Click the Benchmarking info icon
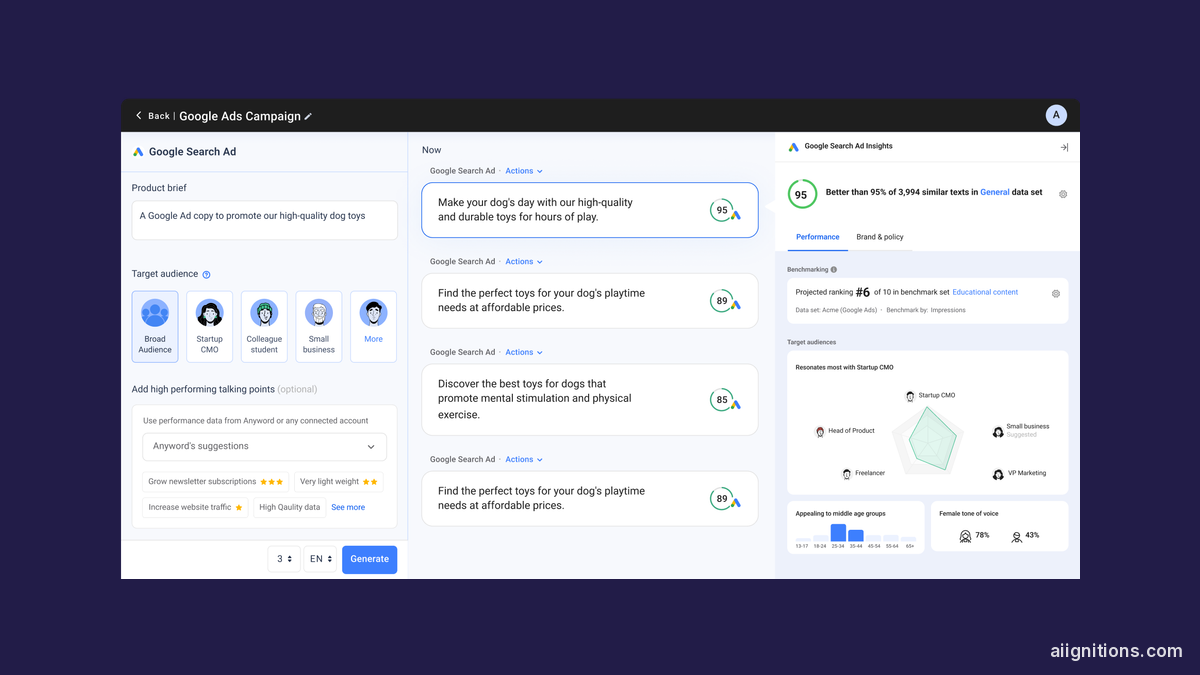Image resolution: width=1200 pixels, height=675 pixels. tap(834, 270)
